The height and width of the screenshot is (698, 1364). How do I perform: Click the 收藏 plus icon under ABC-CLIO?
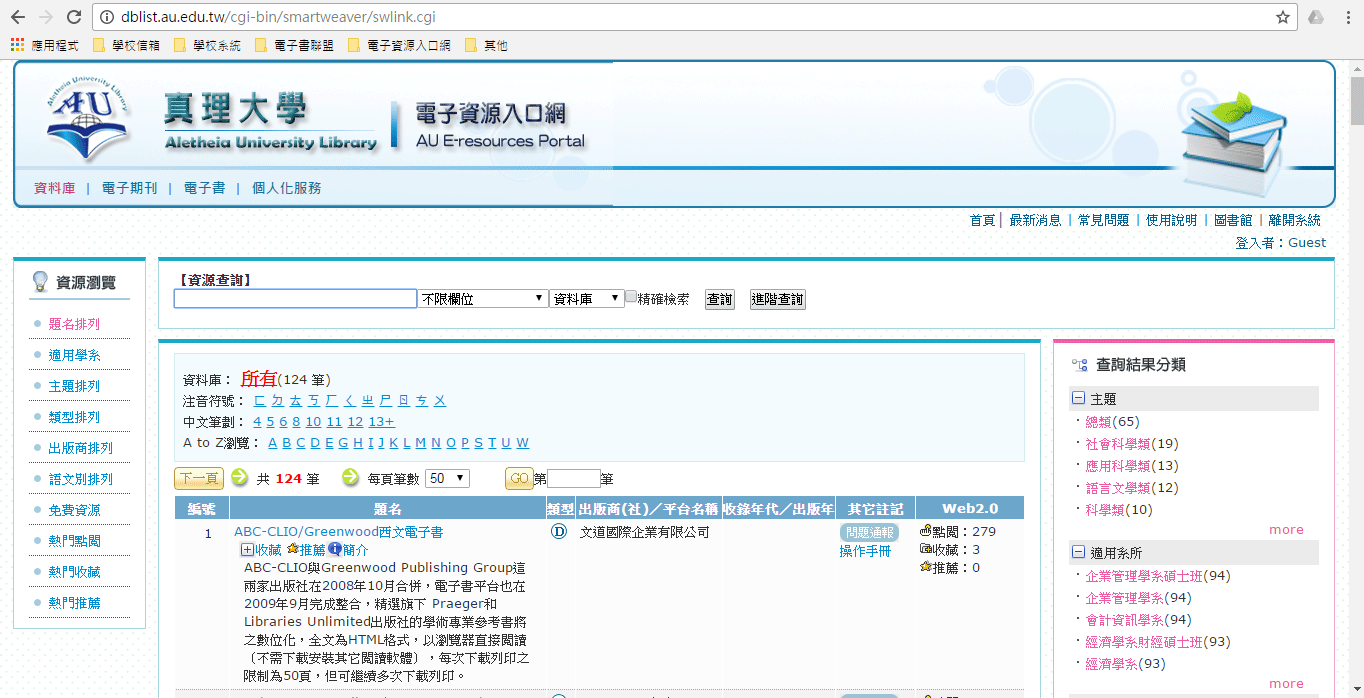(247, 550)
